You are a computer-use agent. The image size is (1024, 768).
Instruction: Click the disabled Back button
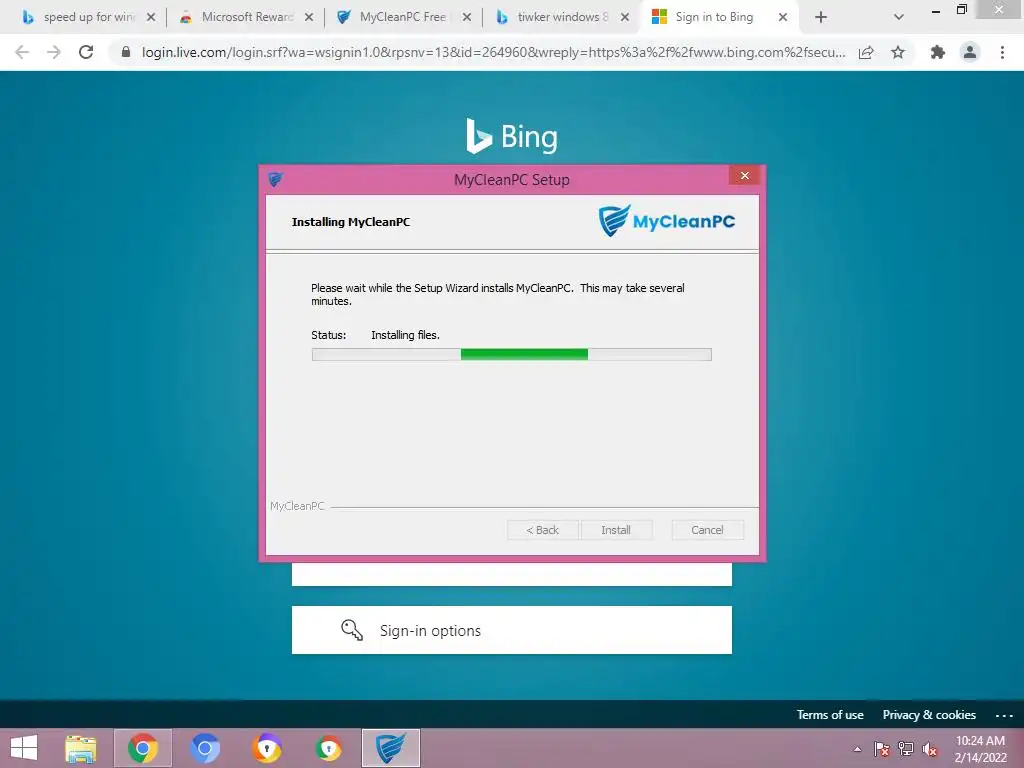[x=543, y=530]
